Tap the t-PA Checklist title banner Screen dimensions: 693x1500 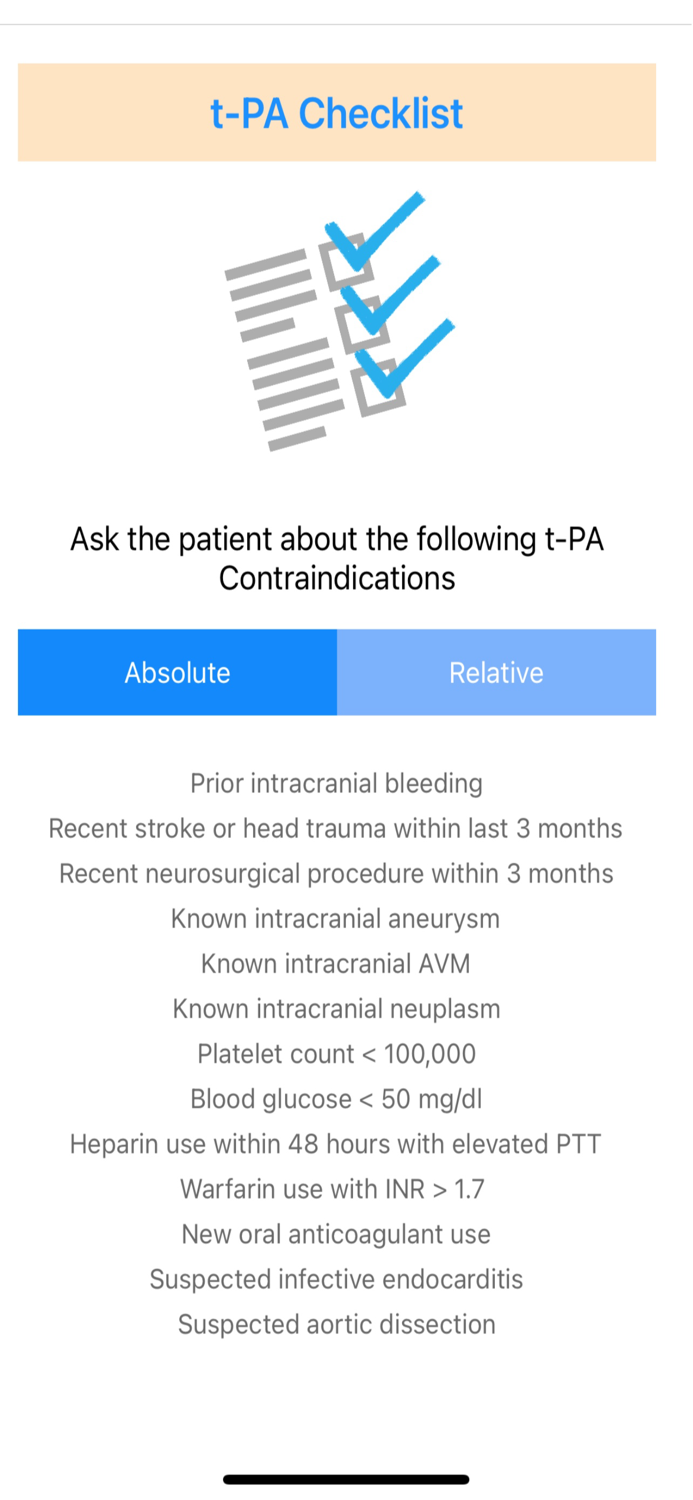coord(336,112)
